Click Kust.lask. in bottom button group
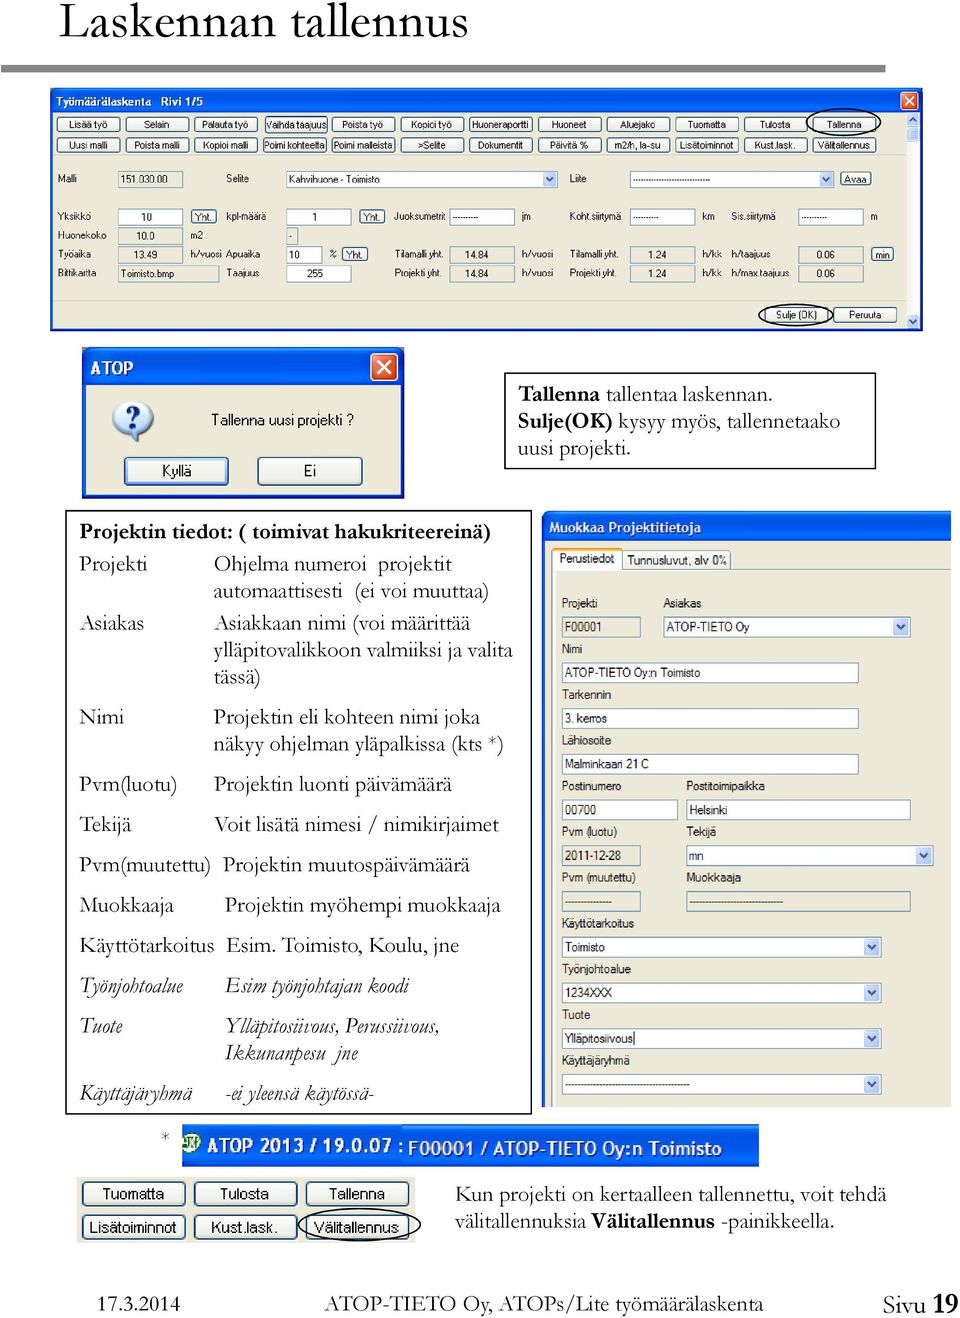 tap(244, 1227)
